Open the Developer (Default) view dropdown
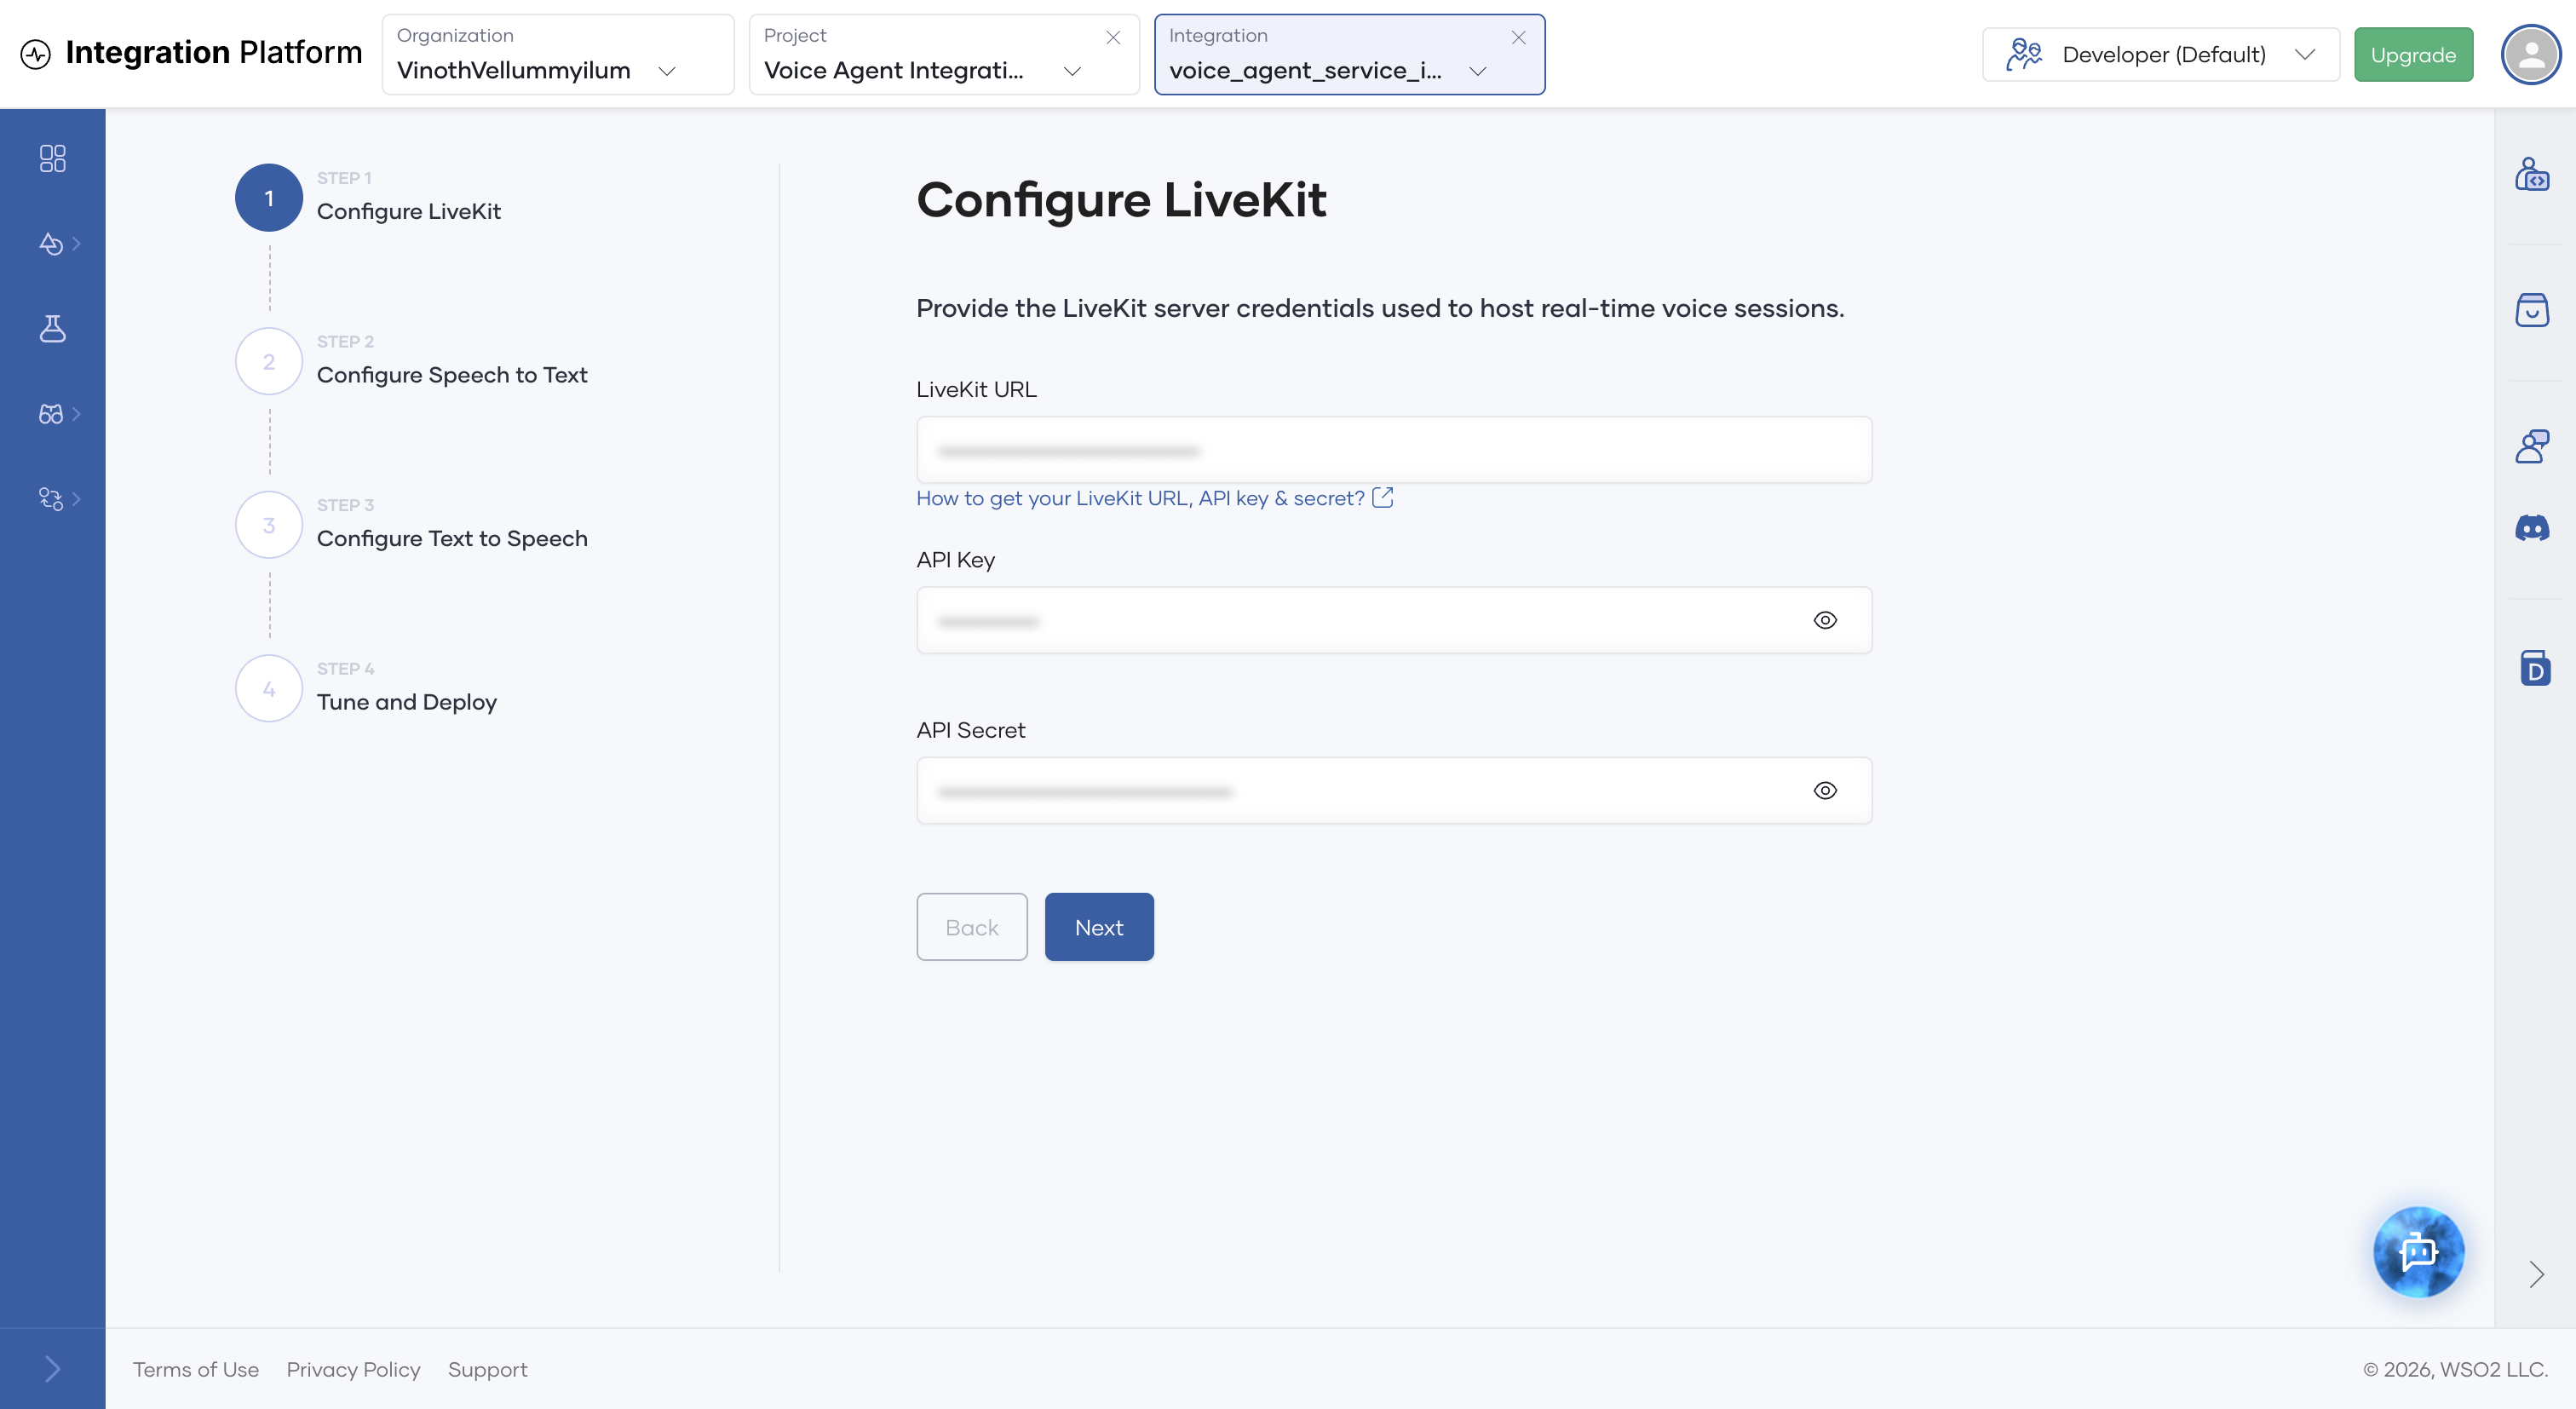The image size is (2576, 1409). click(x=2160, y=55)
